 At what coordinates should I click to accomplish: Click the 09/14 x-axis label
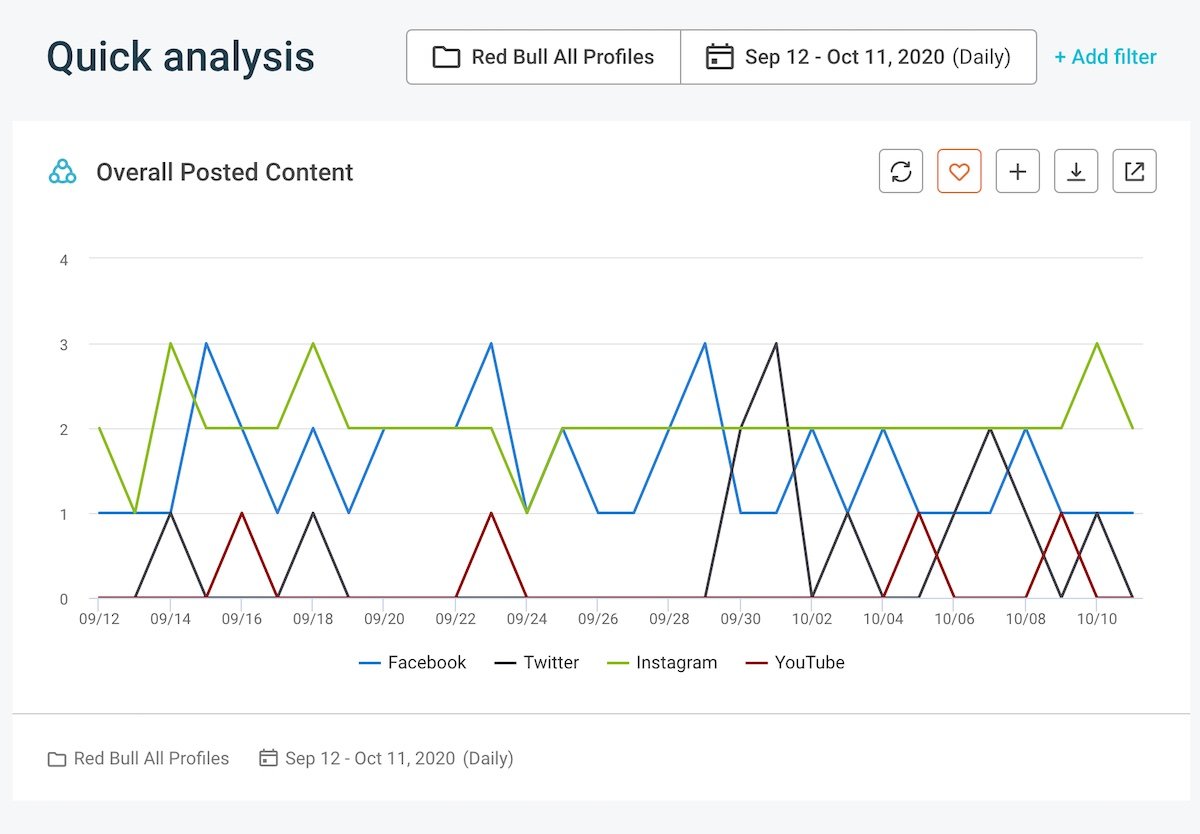coord(170,620)
